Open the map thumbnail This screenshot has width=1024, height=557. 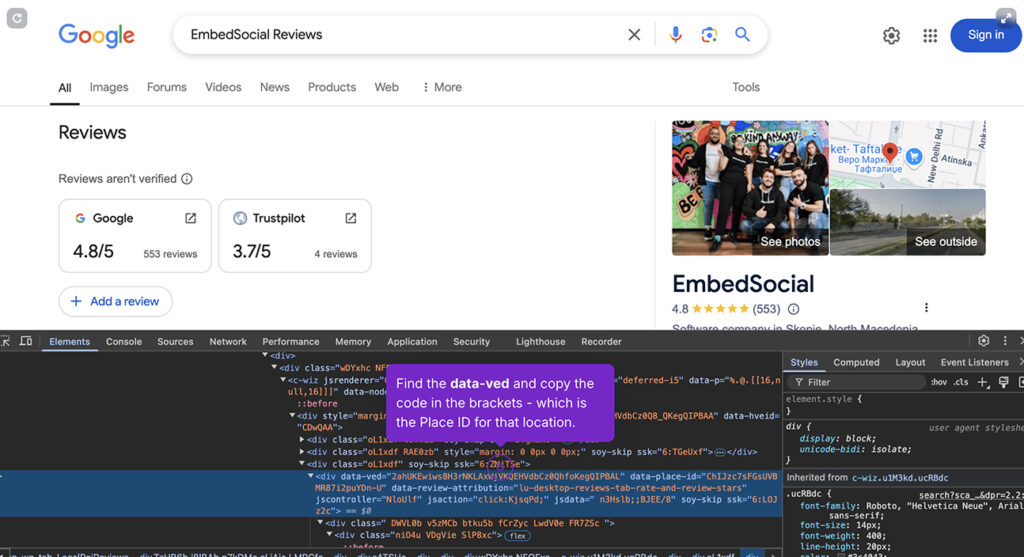click(x=908, y=154)
